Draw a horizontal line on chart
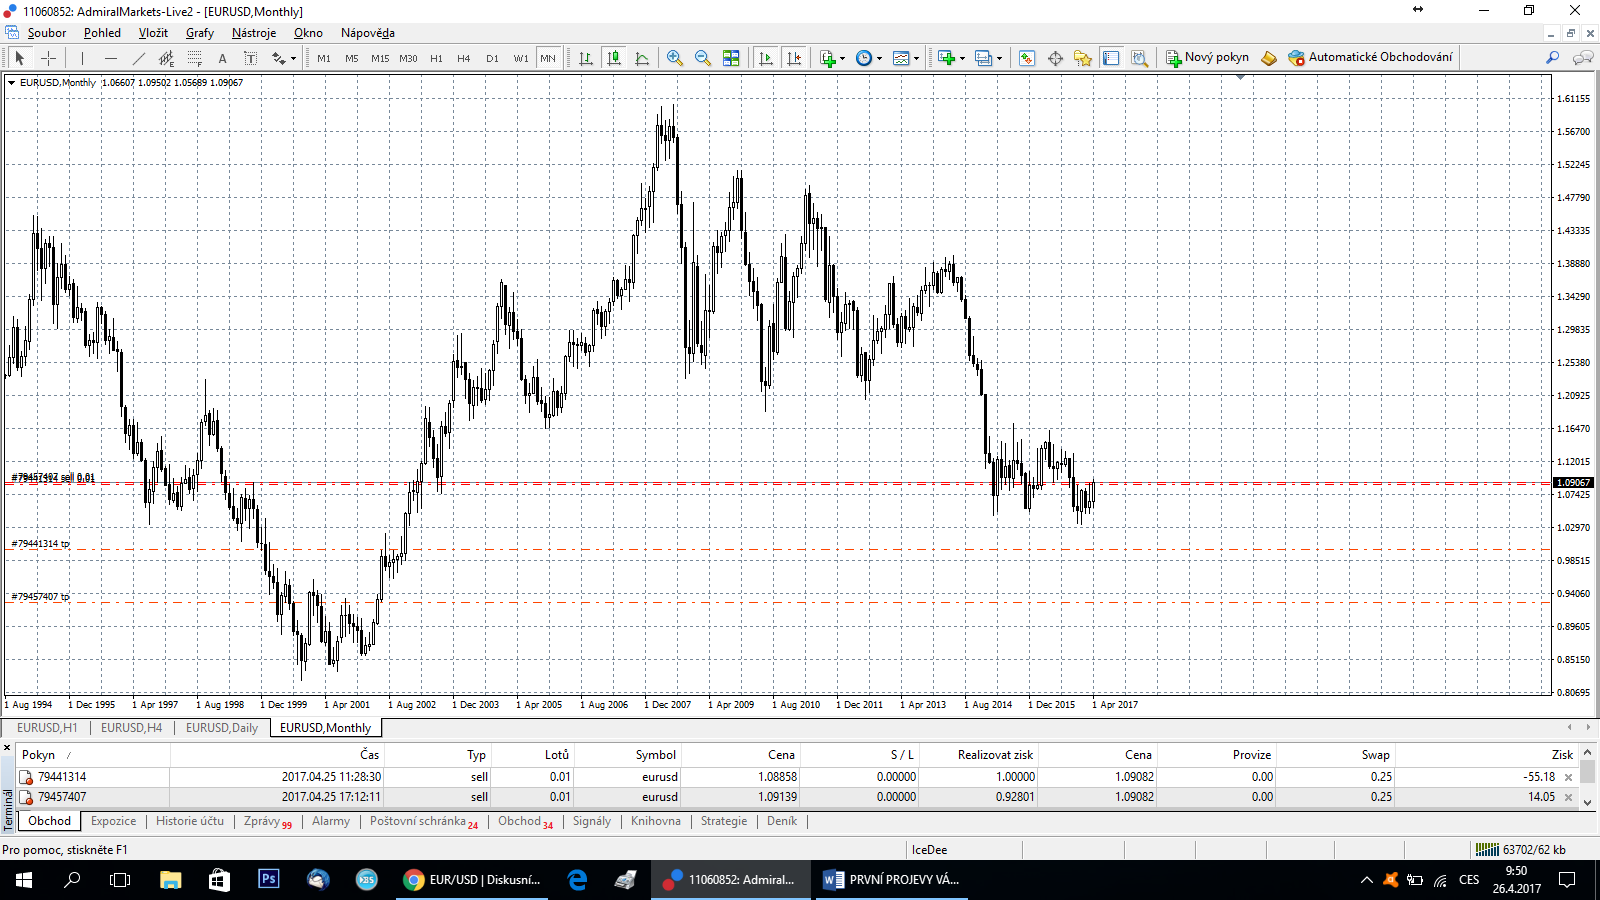 pos(111,58)
